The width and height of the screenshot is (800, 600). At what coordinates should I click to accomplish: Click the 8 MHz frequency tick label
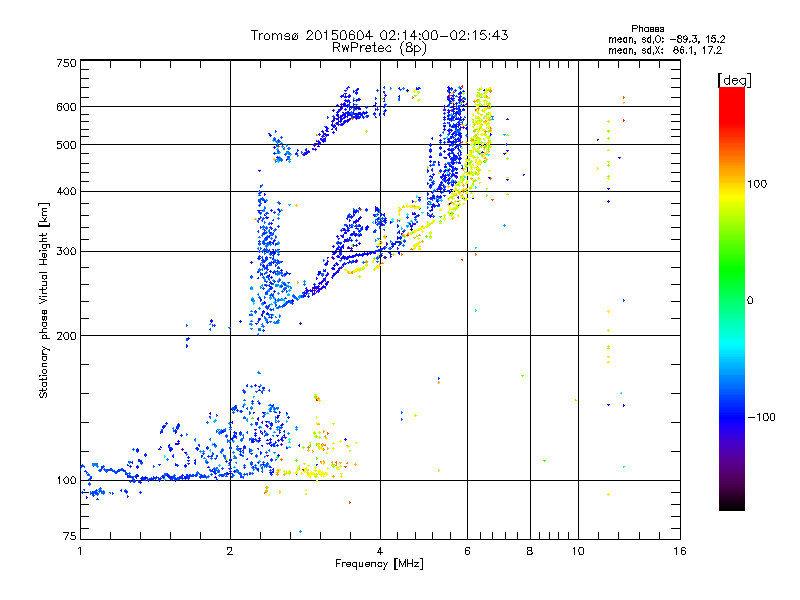[x=530, y=551]
